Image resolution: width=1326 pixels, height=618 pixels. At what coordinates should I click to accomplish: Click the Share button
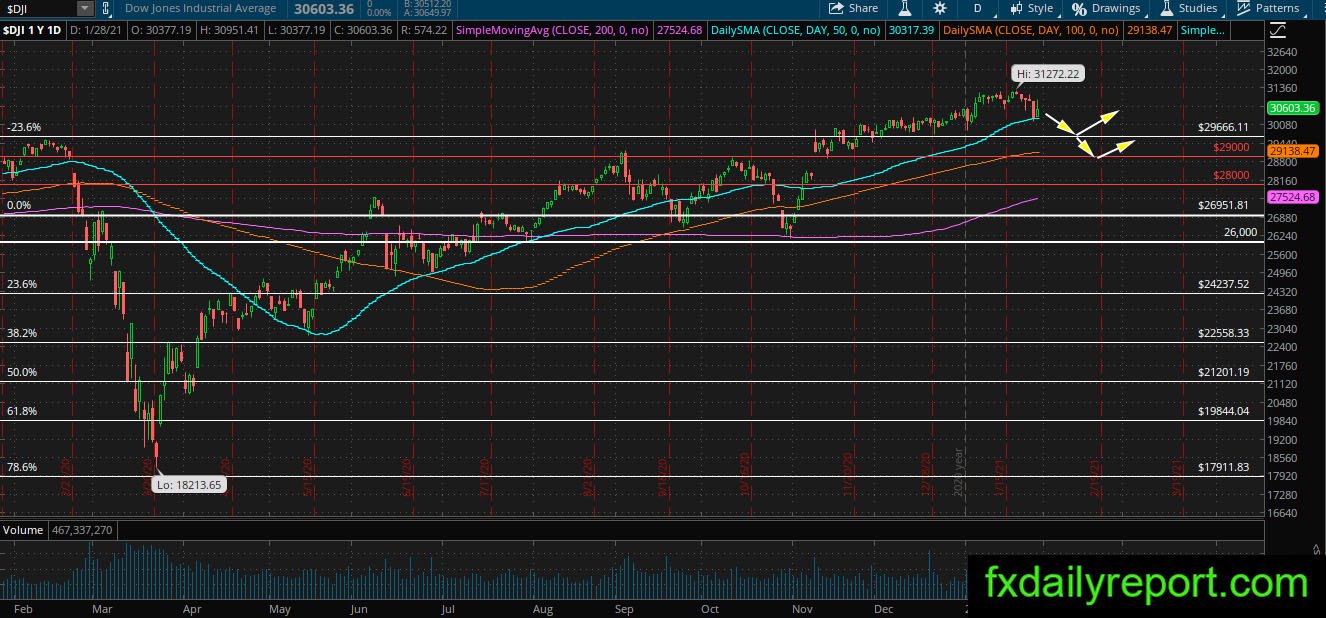coord(853,8)
